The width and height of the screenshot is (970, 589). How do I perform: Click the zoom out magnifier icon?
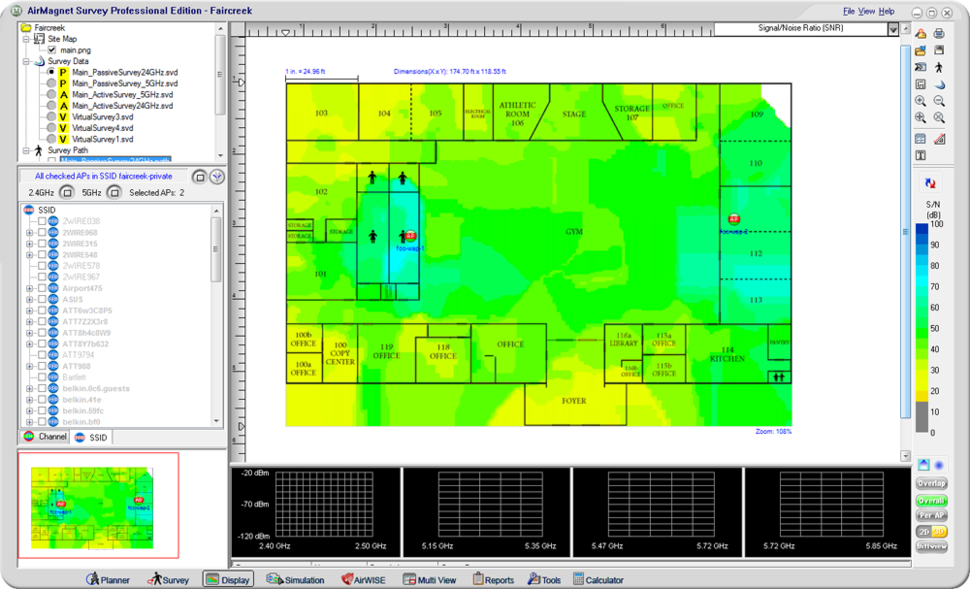pyautogui.click(x=939, y=100)
